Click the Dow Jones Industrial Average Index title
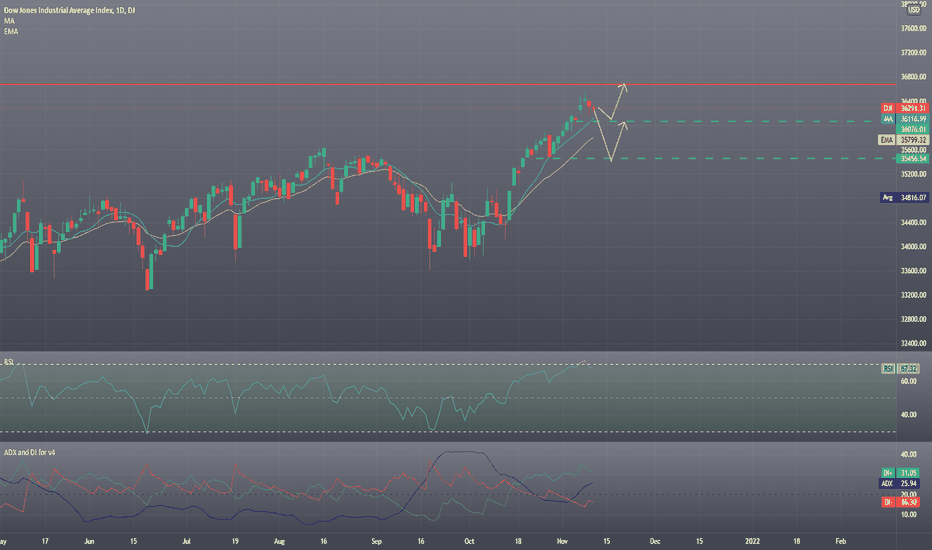This screenshot has height=550, width=932. point(70,11)
